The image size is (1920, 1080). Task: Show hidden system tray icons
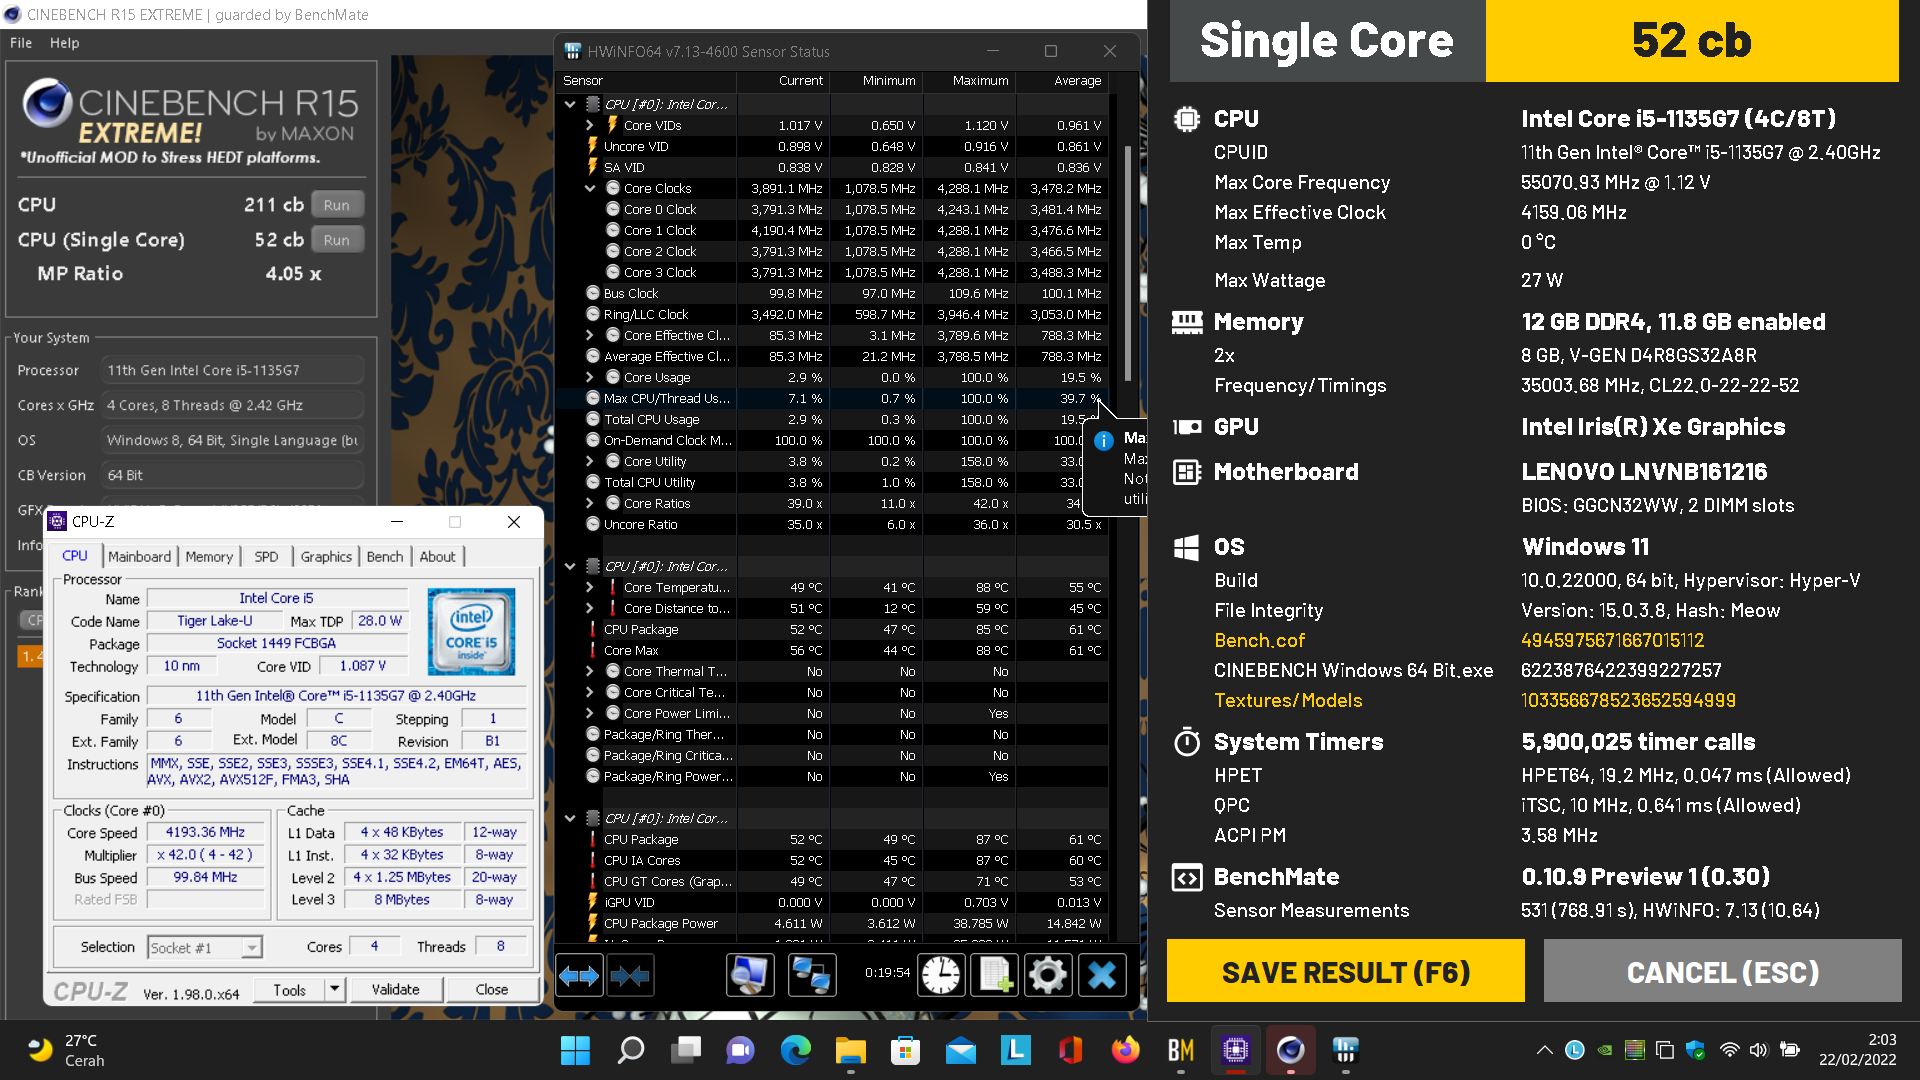pos(1544,1050)
